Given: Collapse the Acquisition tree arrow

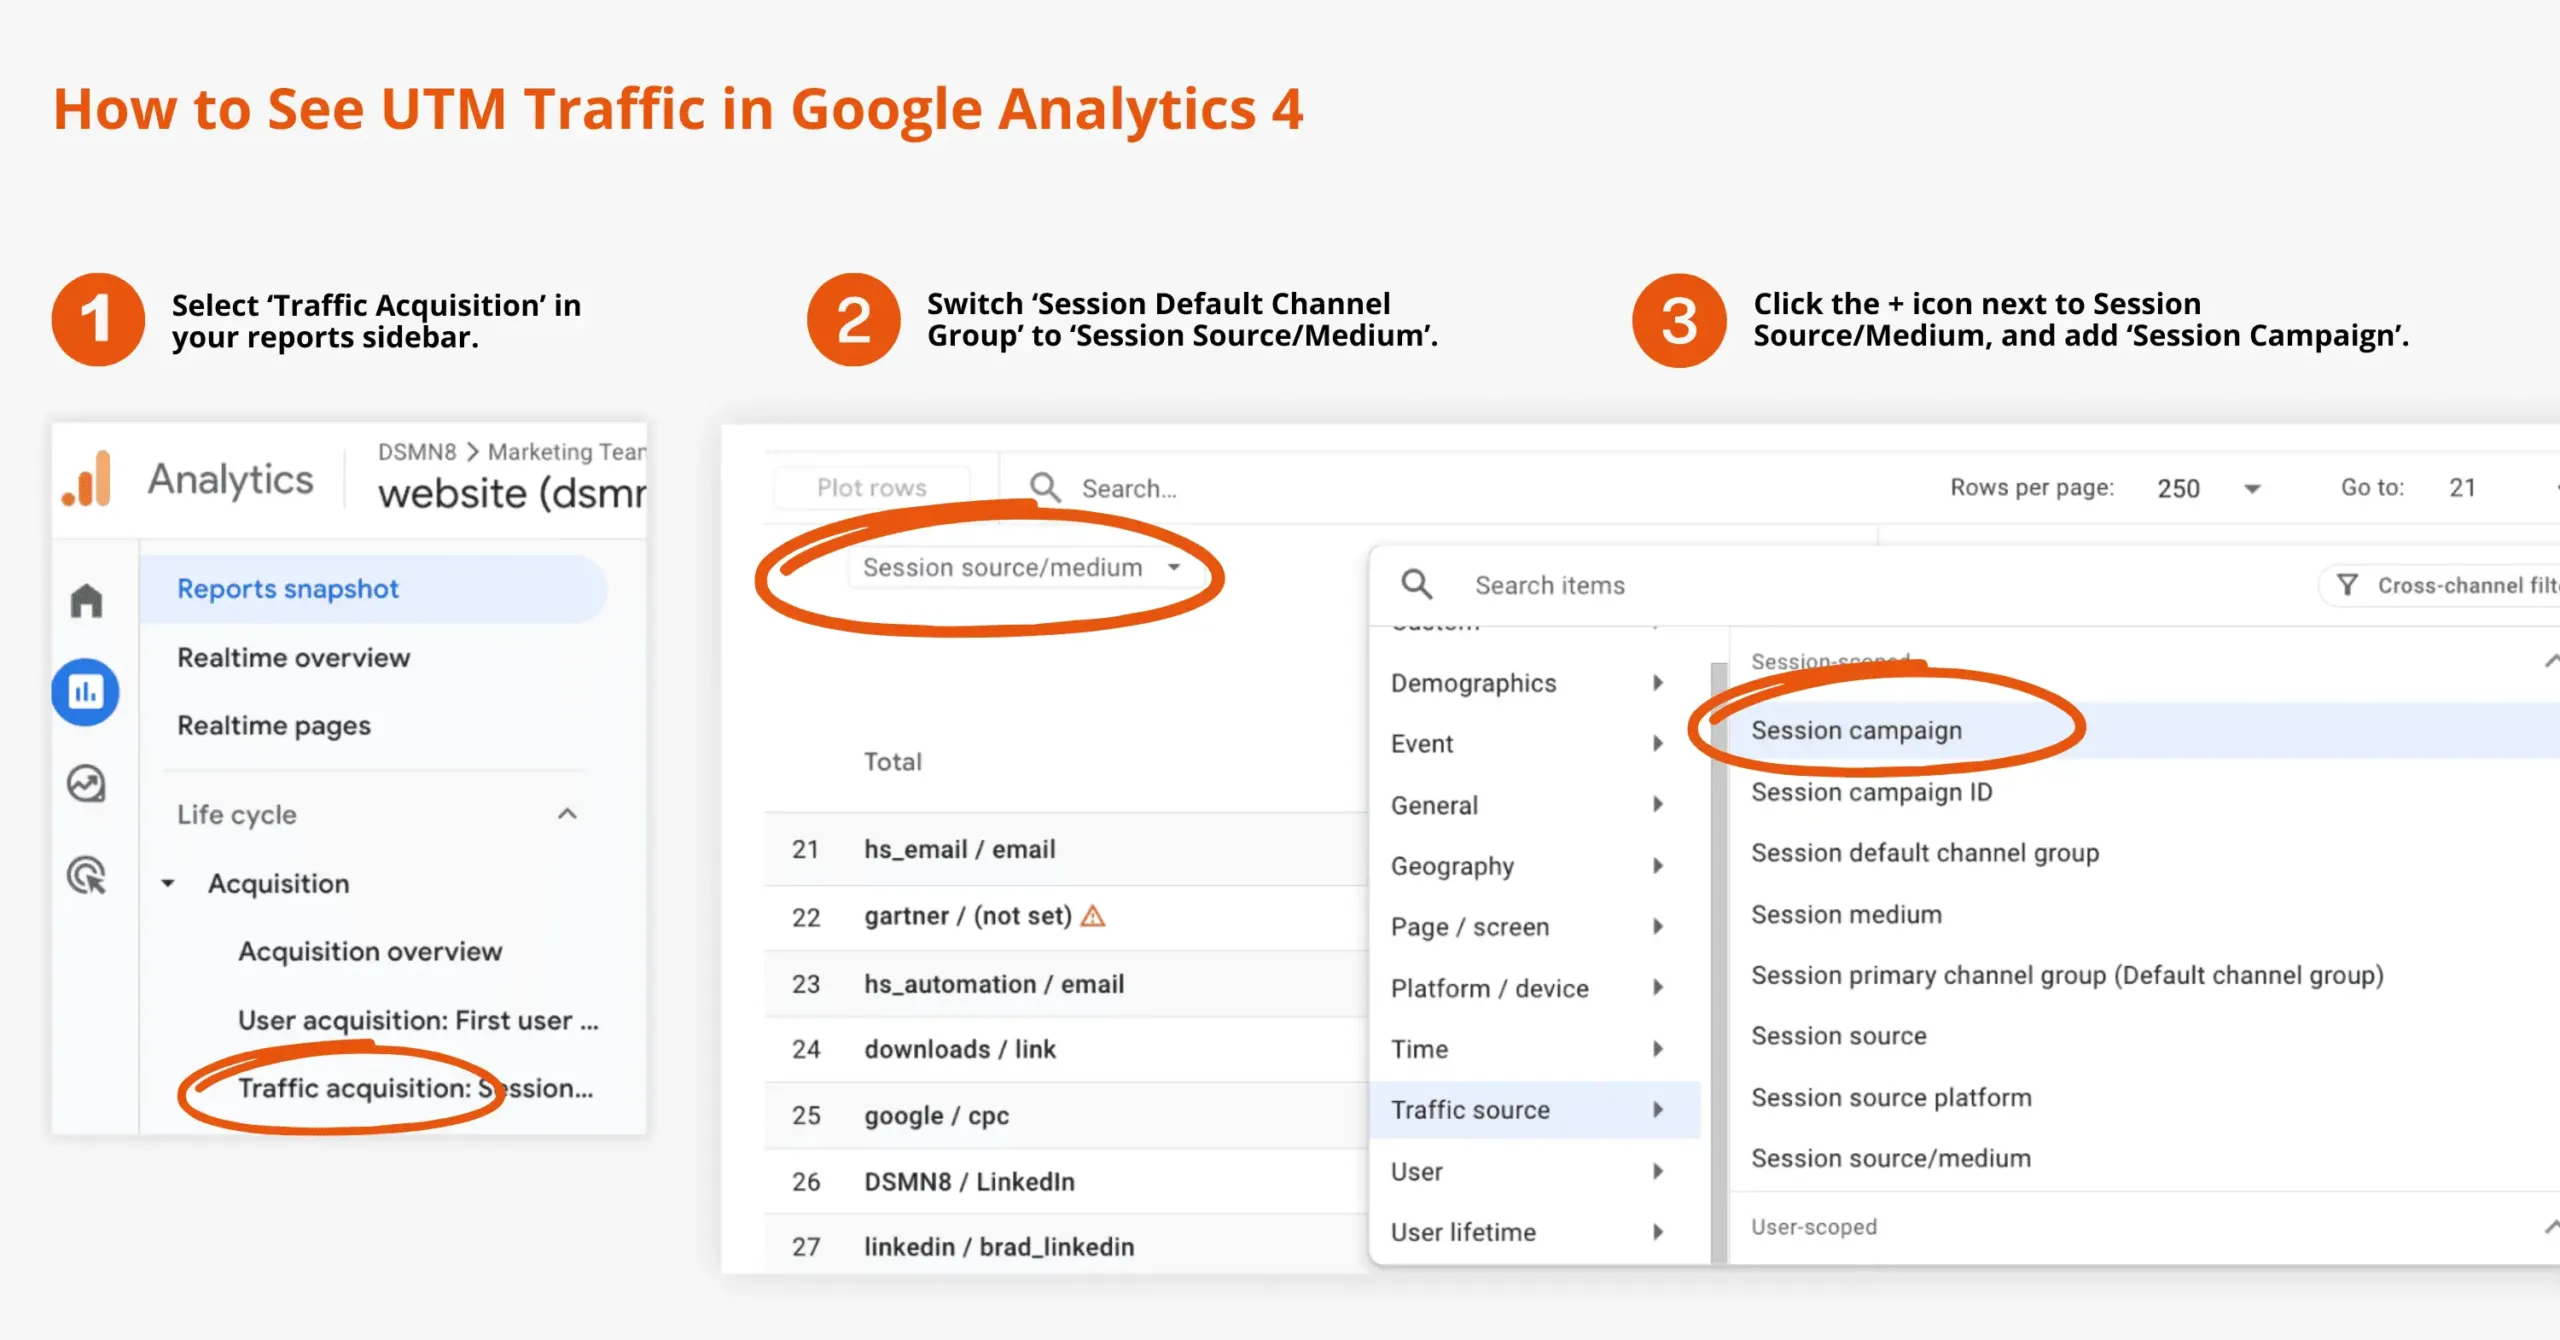Looking at the screenshot, I should pos(168,883).
